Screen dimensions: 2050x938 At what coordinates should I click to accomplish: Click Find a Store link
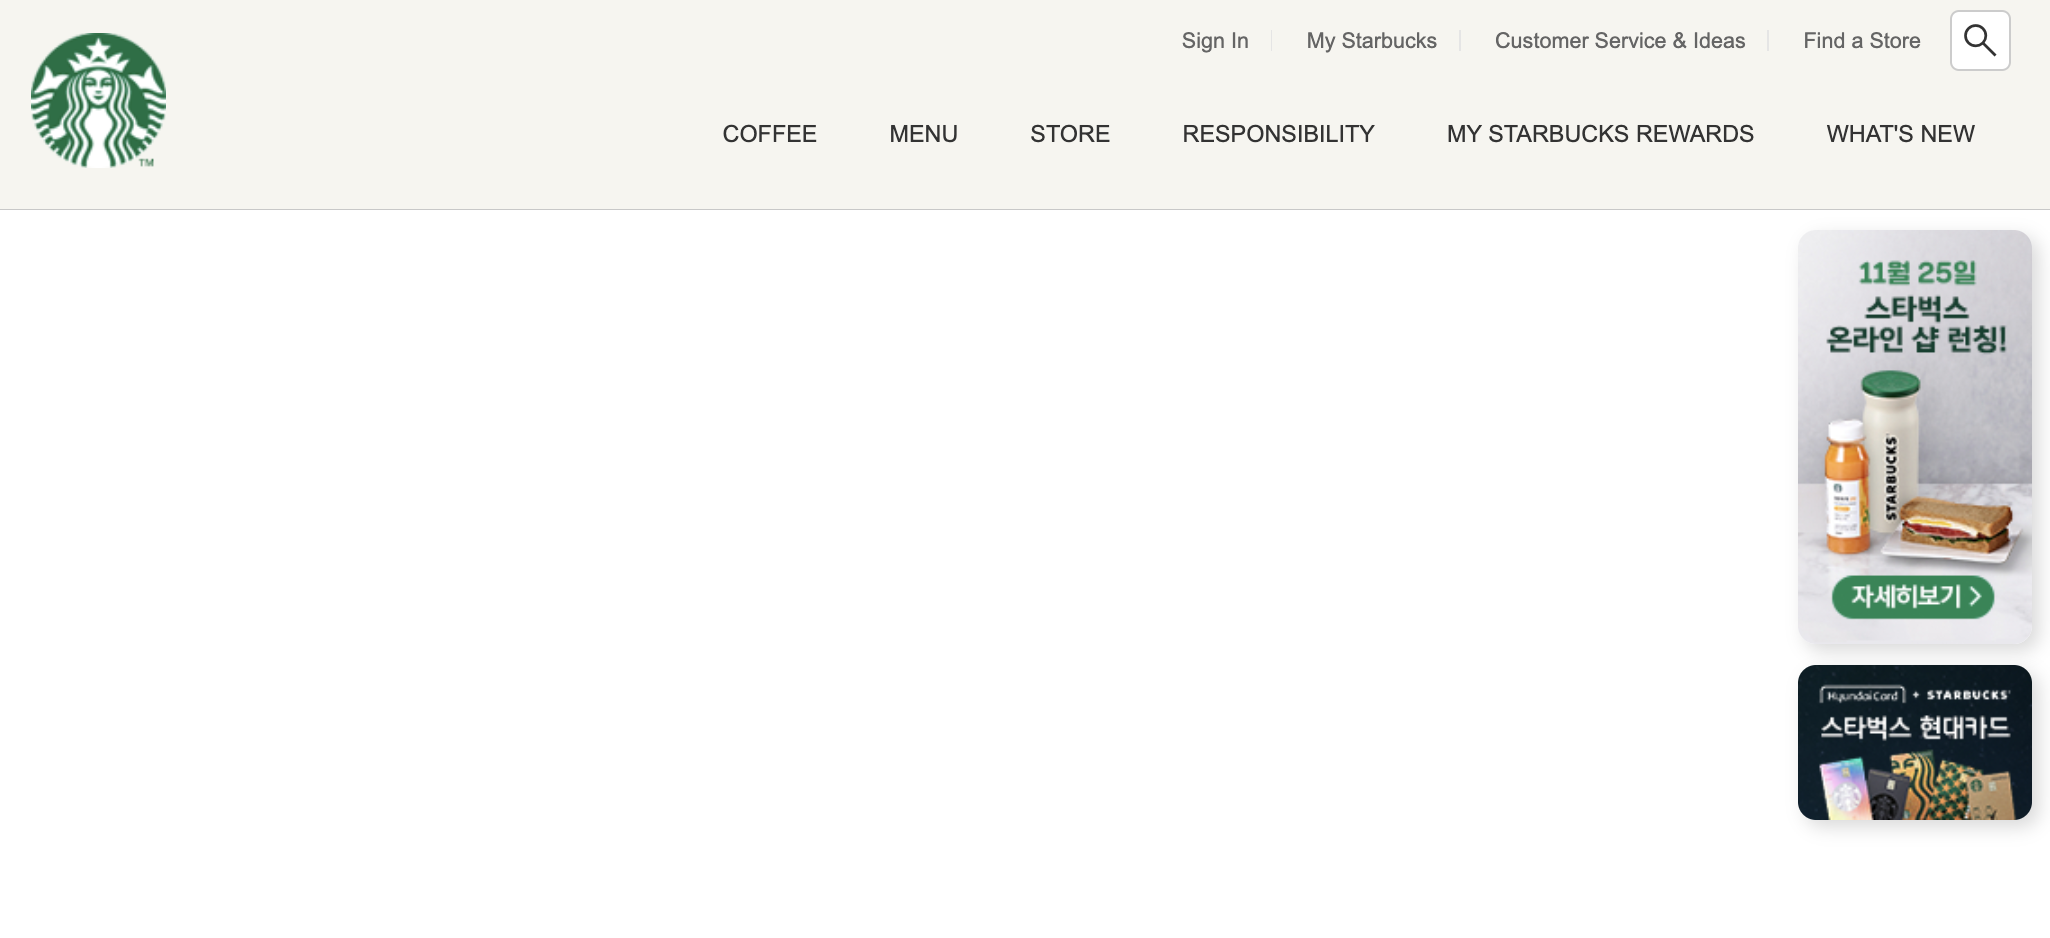(x=1862, y=41)
